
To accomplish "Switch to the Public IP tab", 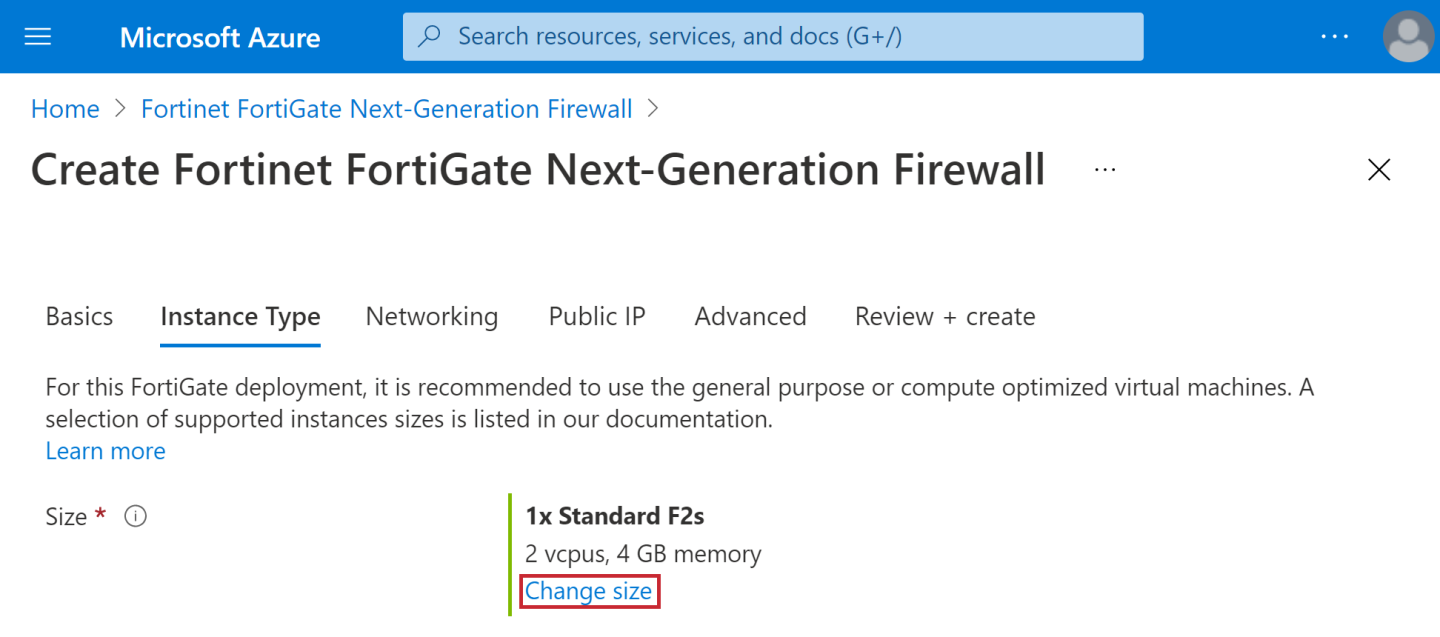I will coord(597,317).
